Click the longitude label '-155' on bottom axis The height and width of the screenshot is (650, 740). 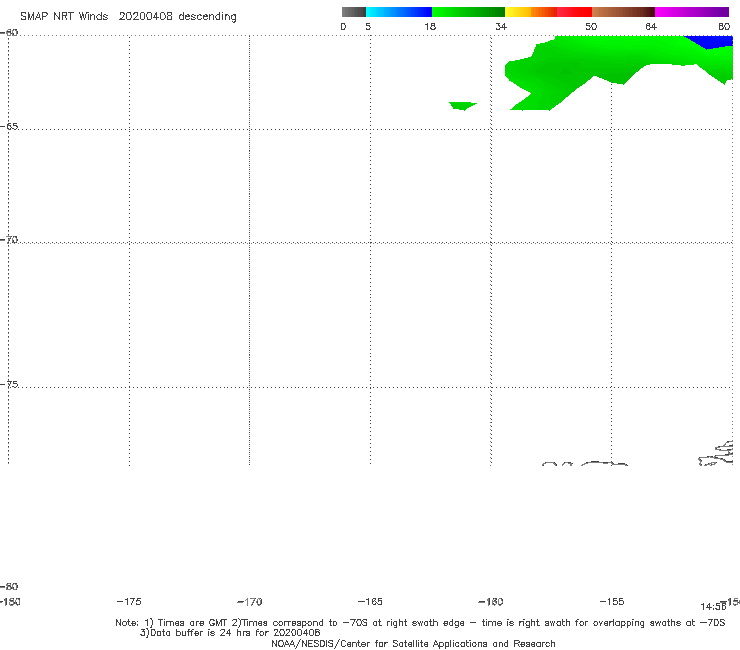point(612,601)
